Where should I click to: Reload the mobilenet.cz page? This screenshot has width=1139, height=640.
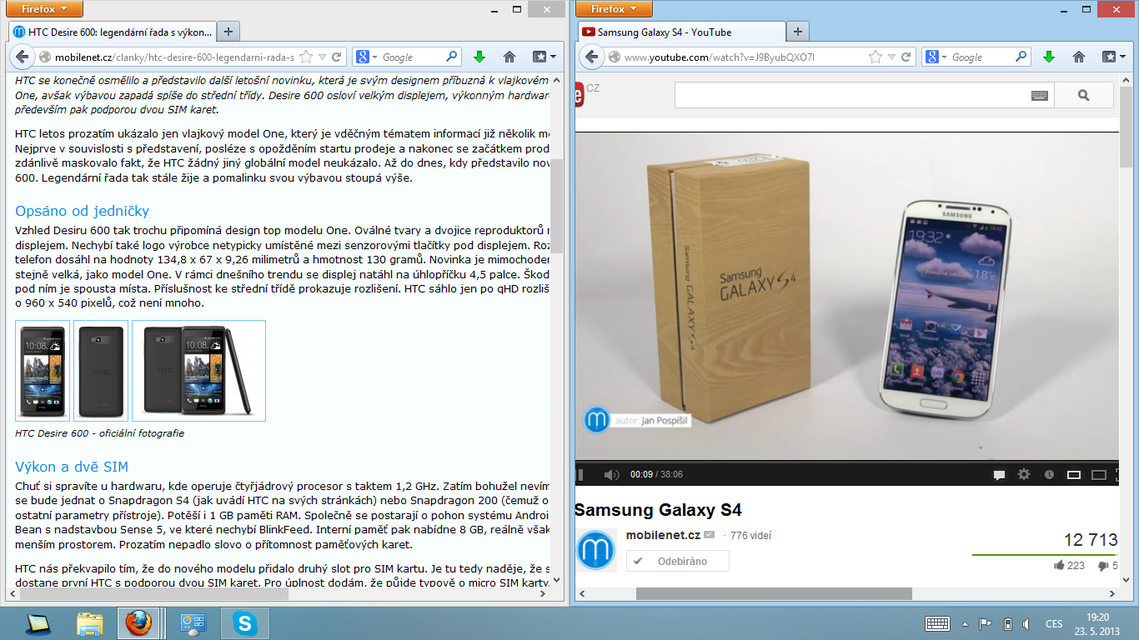point(336,57)
